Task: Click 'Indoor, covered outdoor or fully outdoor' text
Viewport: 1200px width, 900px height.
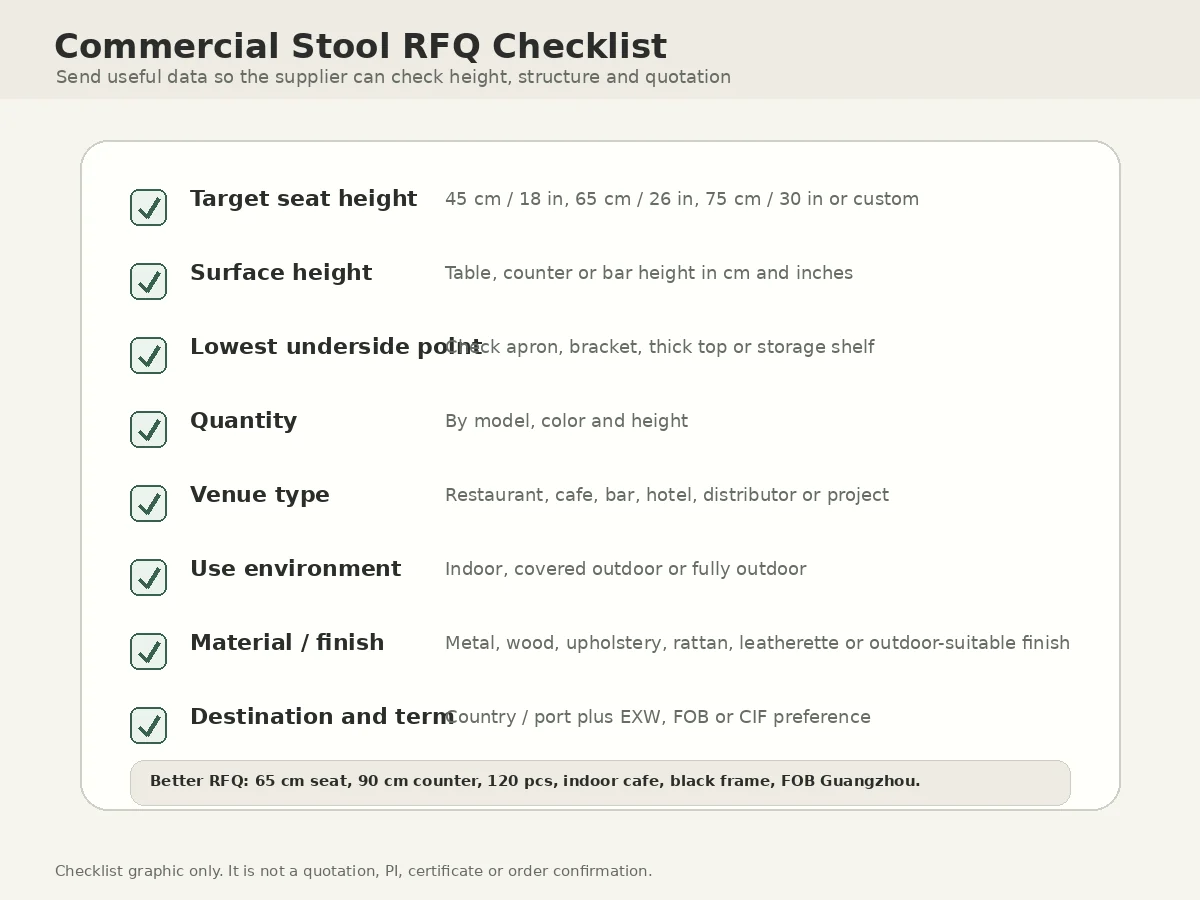Action: [x=625, y=569]
